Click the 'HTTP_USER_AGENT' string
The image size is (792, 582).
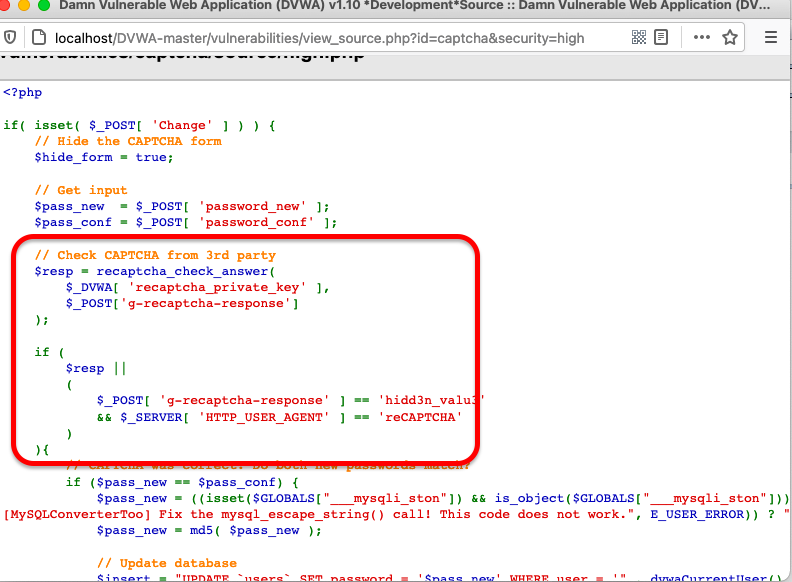coord(264,417)
